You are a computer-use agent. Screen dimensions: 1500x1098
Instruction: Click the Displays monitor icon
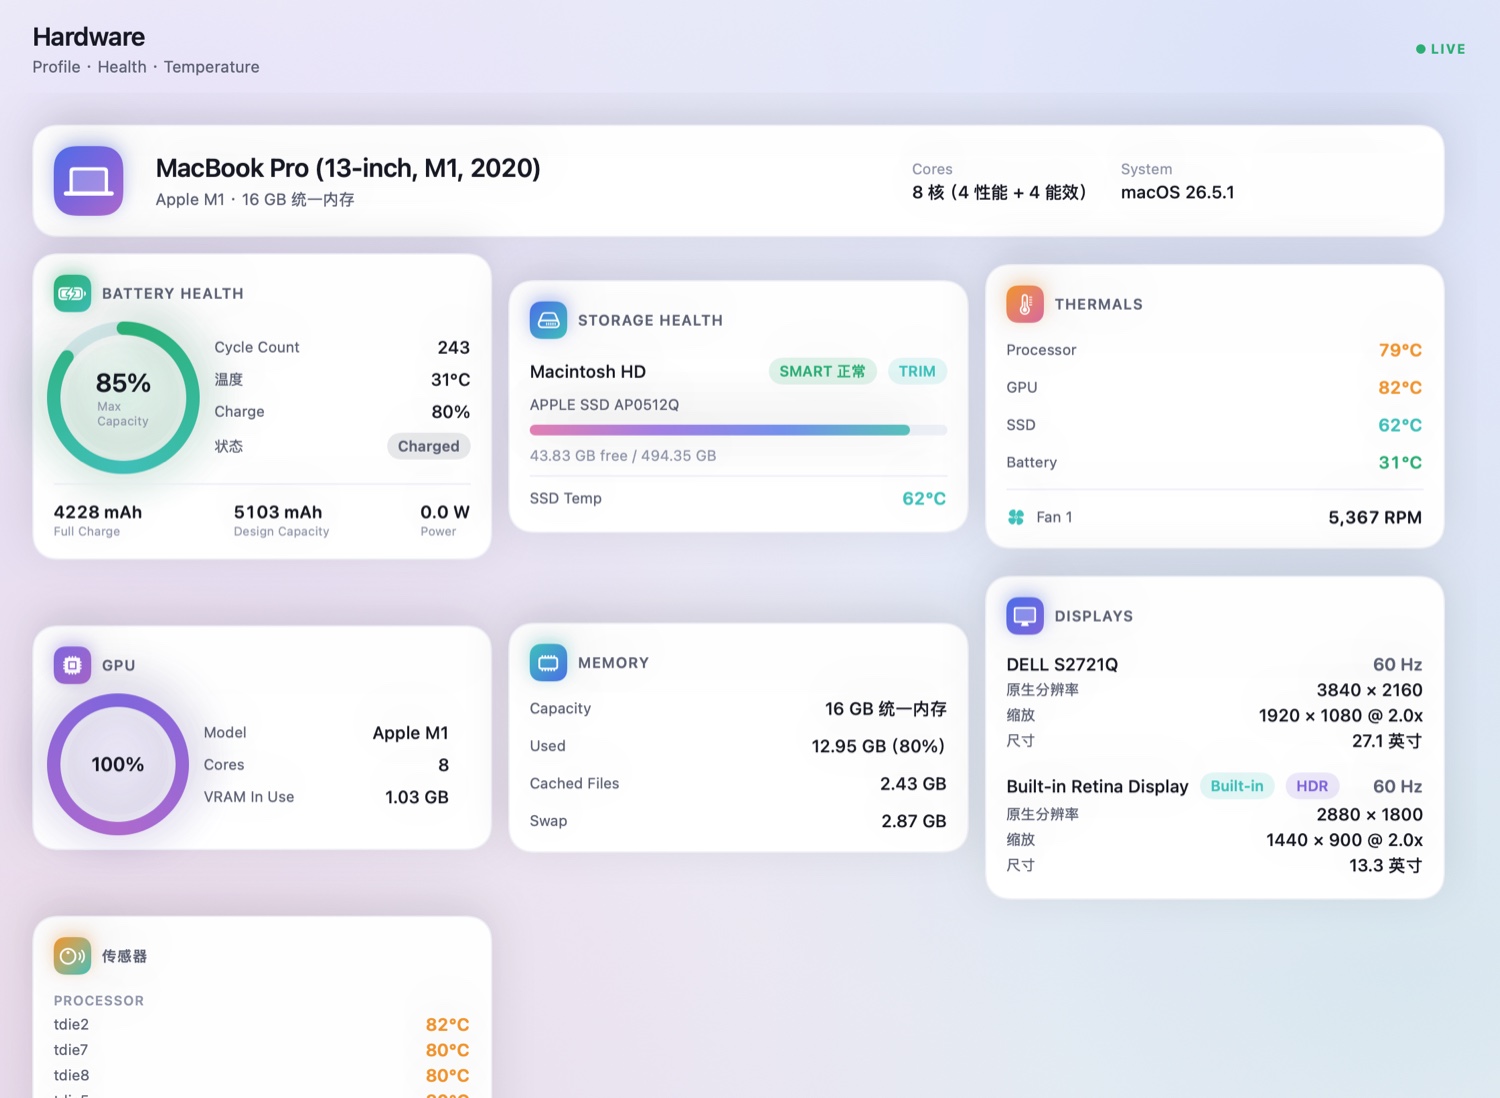pos(1025,616)
